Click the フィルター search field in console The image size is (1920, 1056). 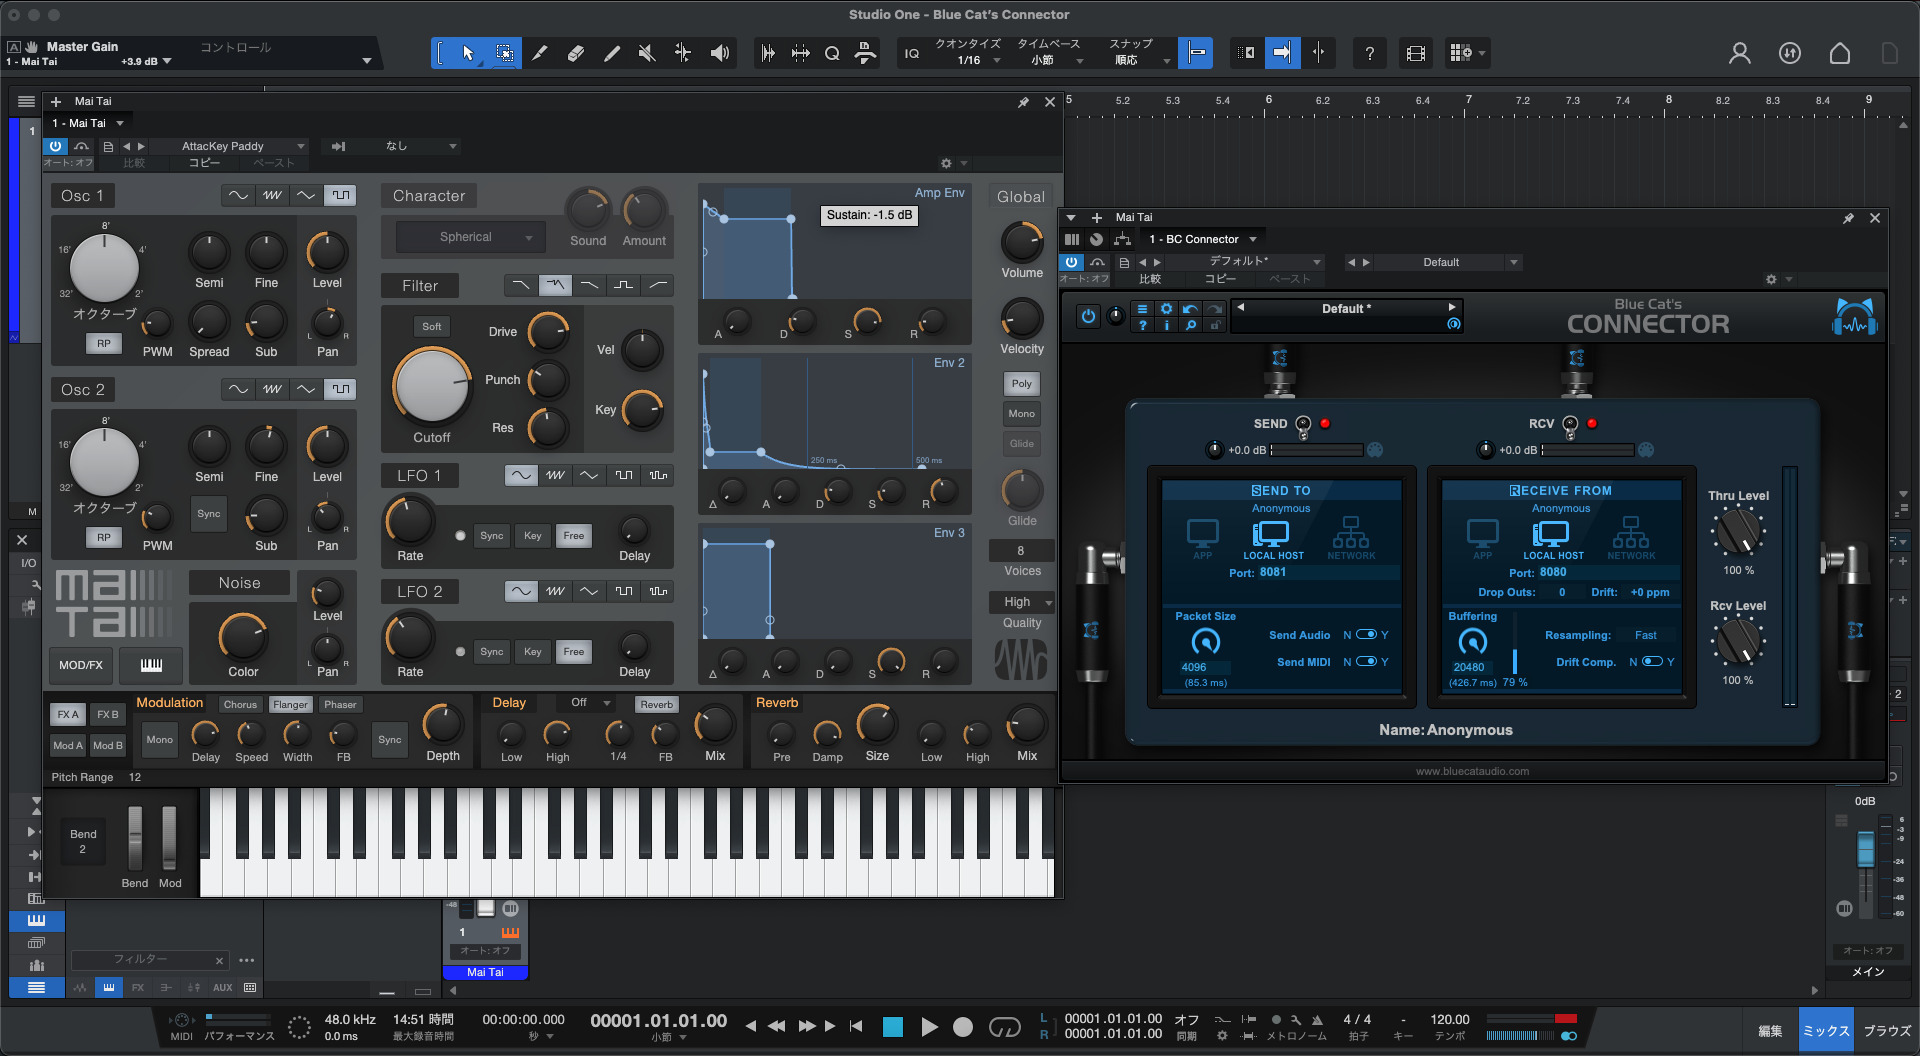(x=150, y=960)
